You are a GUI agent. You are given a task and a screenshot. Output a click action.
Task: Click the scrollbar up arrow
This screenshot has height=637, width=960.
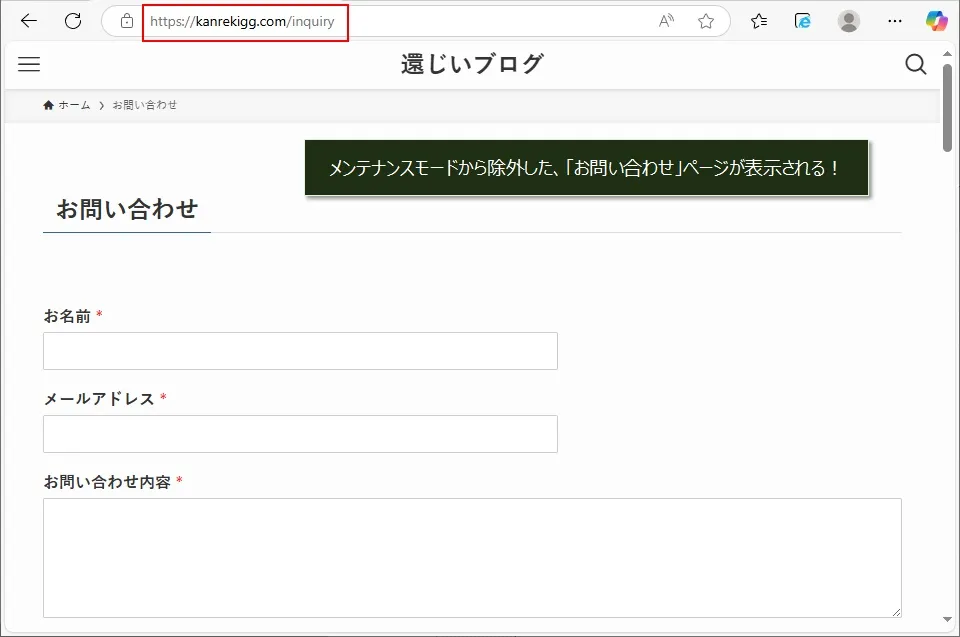click(x=947, y=54)
